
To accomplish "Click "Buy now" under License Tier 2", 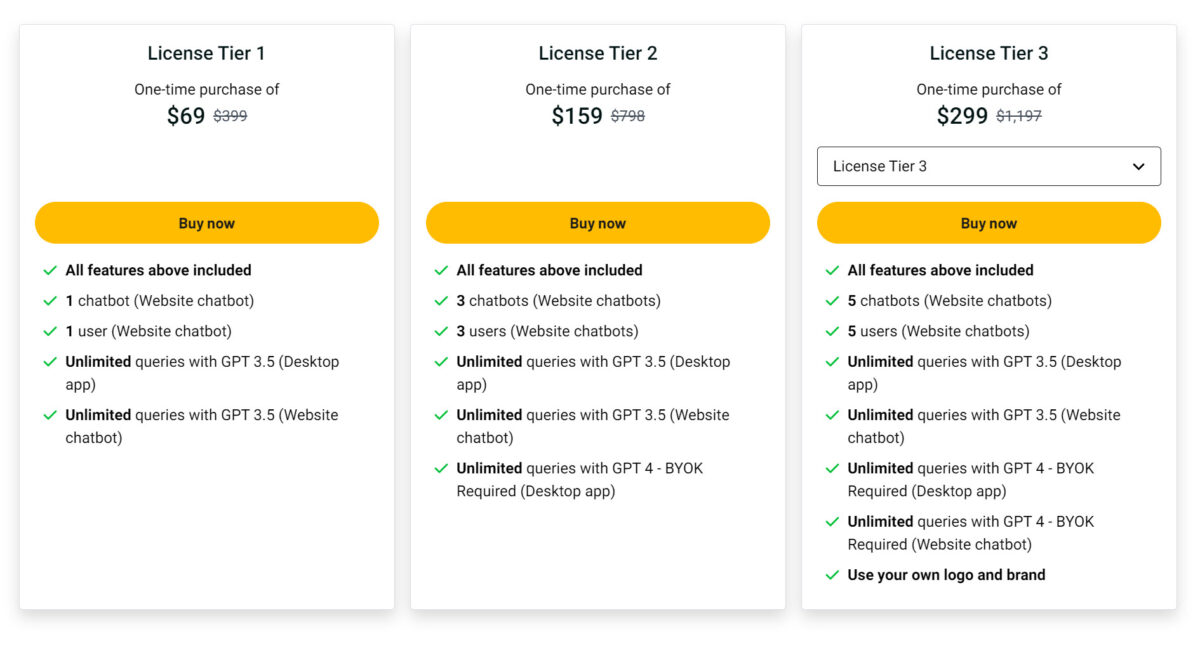I will [597, 223].
